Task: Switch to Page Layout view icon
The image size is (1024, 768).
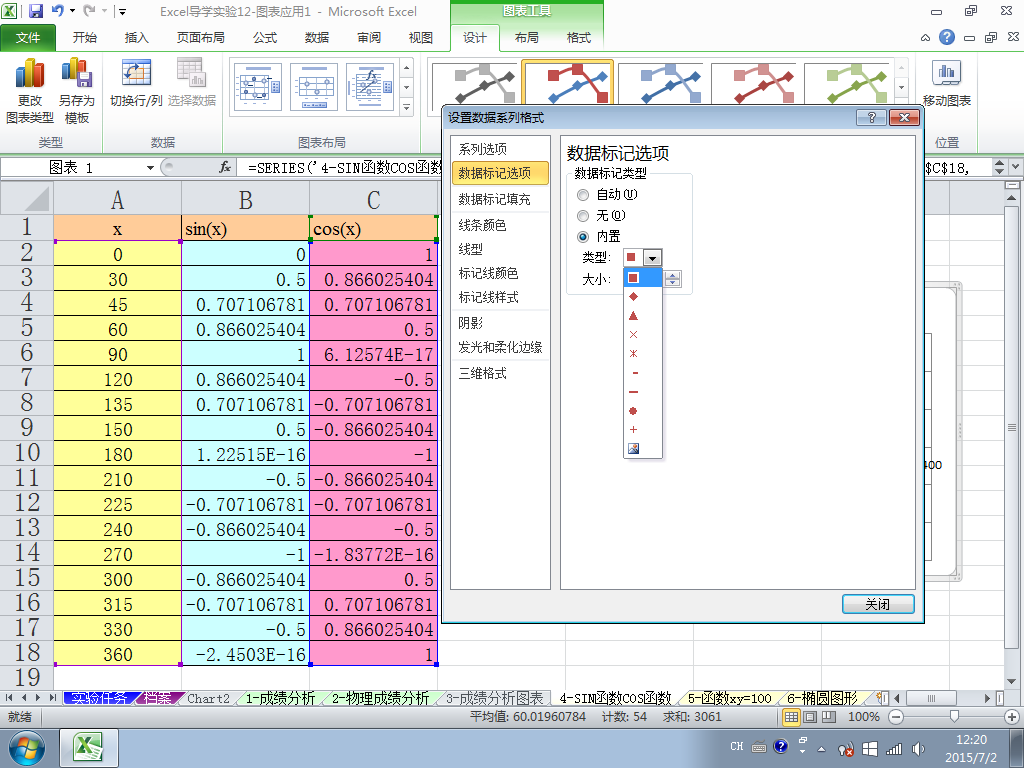Action: [810, 717]
